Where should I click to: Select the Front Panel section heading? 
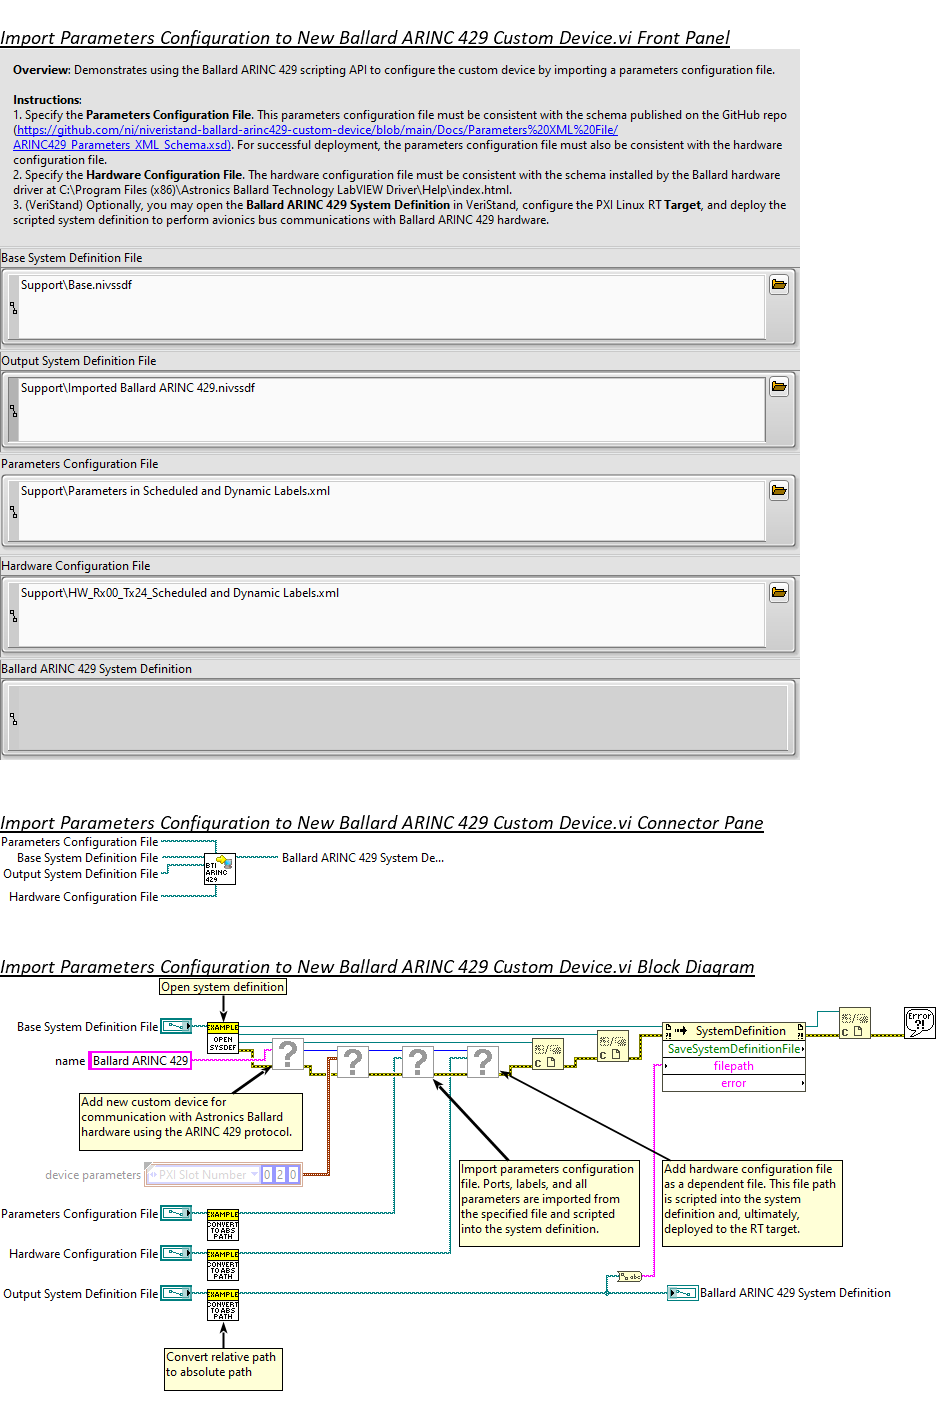(365, 38)
